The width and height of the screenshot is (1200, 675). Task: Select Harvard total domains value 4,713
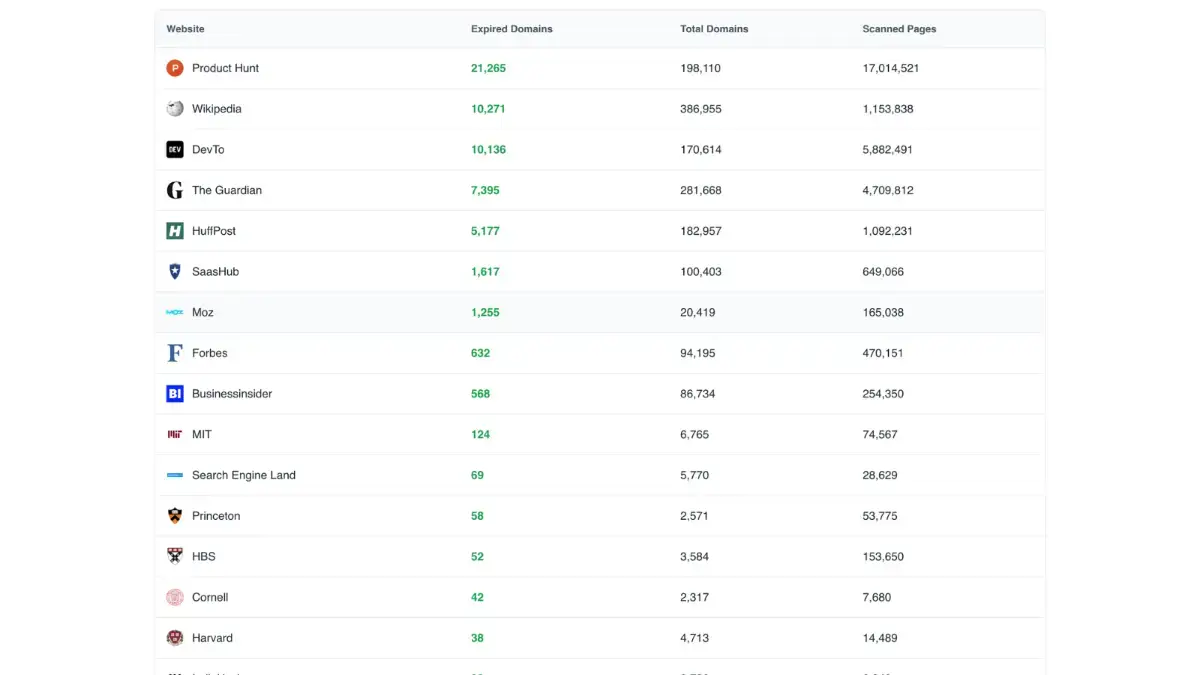[x=695, y=638]
